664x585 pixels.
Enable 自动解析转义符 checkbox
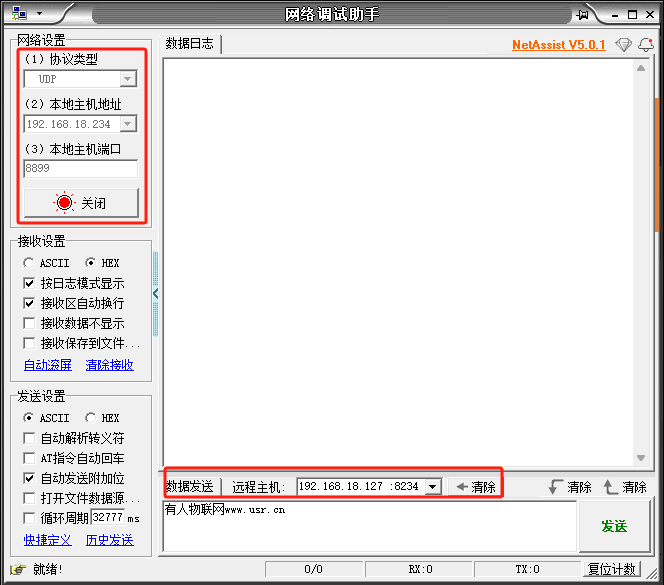click(x=29, y=438)
